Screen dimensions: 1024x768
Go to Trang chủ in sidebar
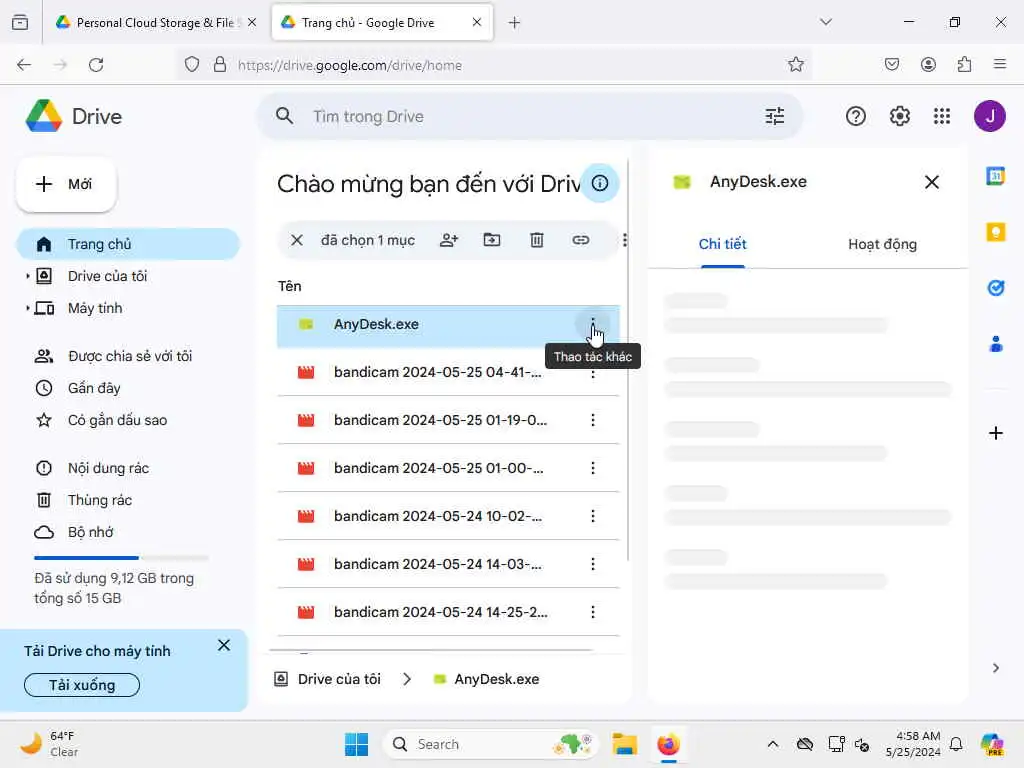coord(128,244)
